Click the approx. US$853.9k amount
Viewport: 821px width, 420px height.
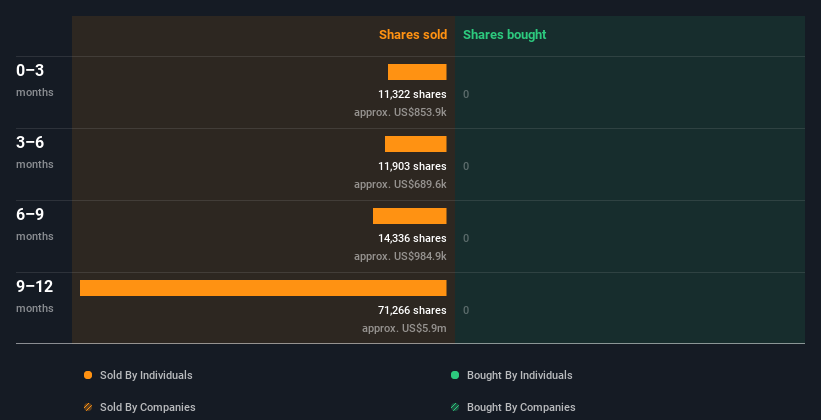pyautogui.click(x=401, y=112)
